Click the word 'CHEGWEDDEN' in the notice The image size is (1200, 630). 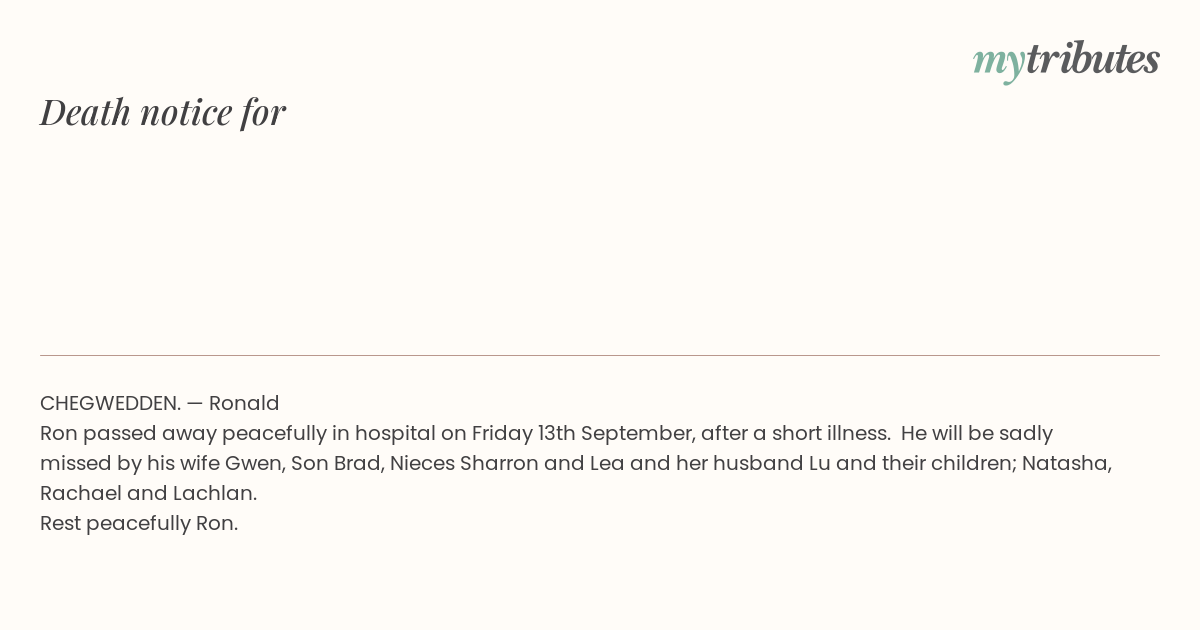pyautogui.click(x=108, y=403)
